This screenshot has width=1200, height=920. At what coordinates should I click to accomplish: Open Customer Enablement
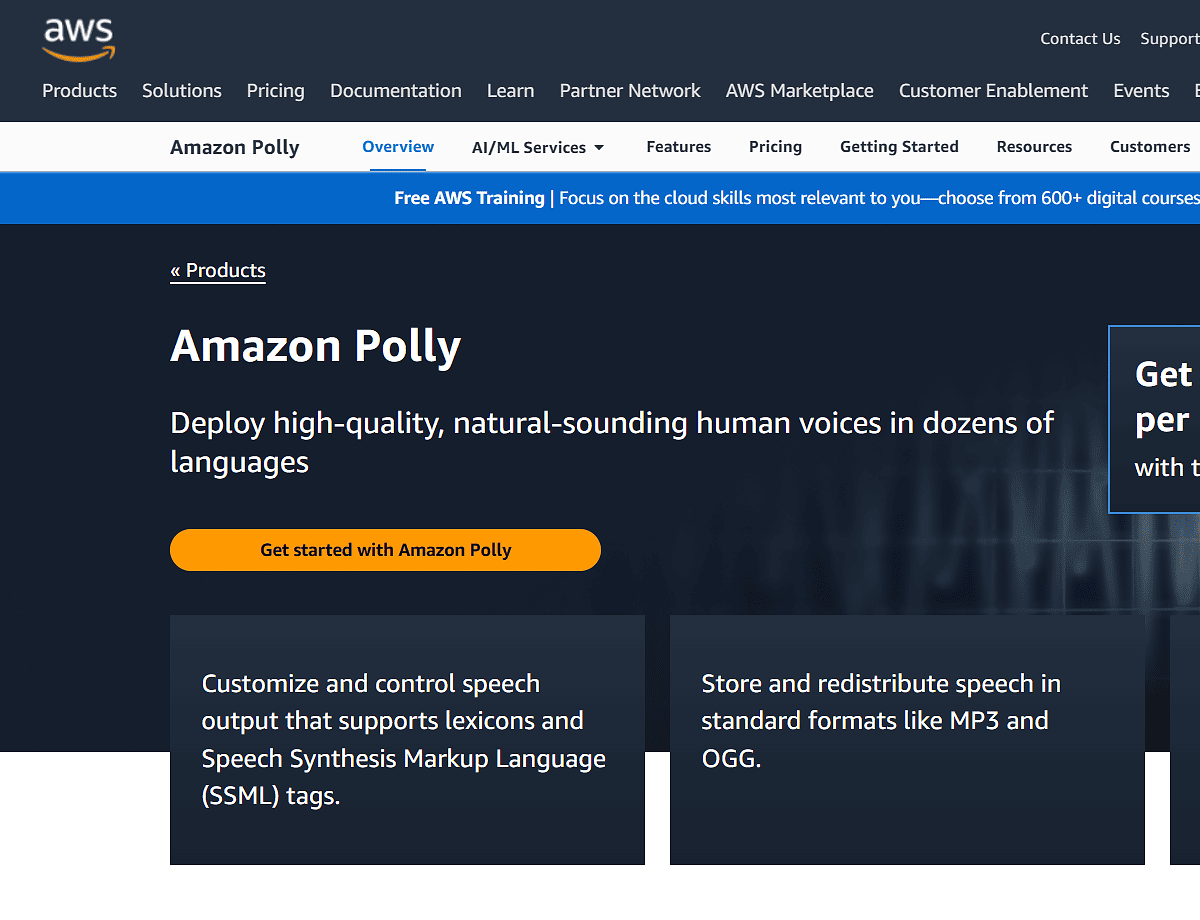[992, 90]
